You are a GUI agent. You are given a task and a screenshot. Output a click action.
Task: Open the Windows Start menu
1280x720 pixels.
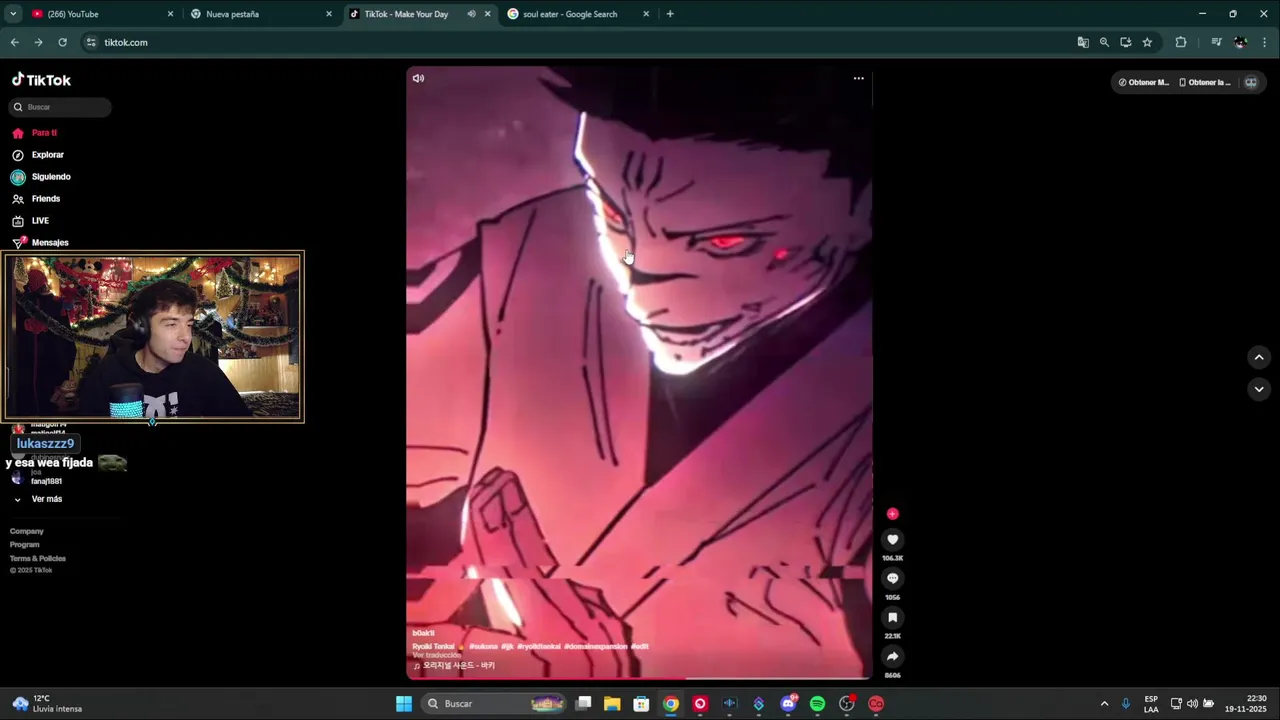[404, 704]
